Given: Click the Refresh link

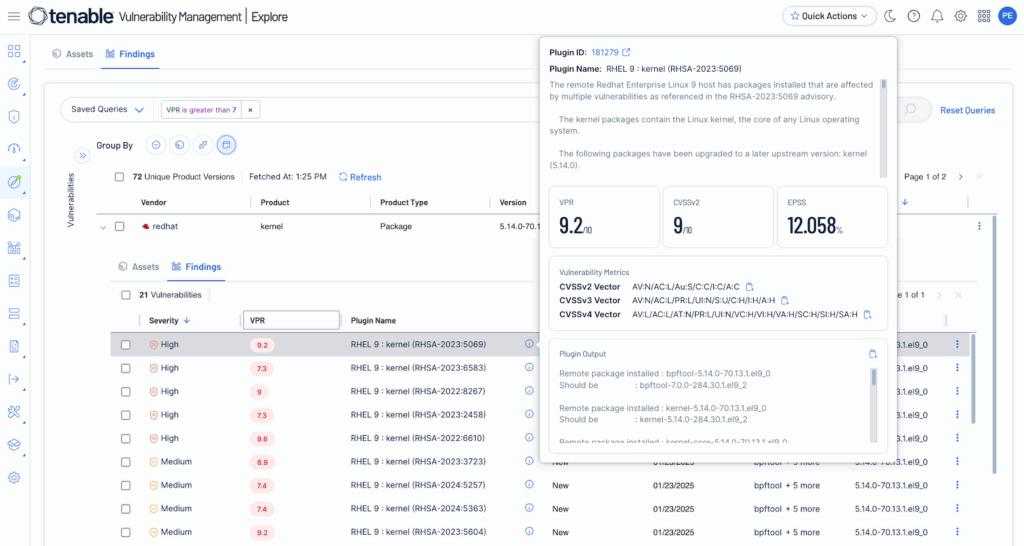Looking at the screenshot, I should pyautogui.click(x=360, y=177).
